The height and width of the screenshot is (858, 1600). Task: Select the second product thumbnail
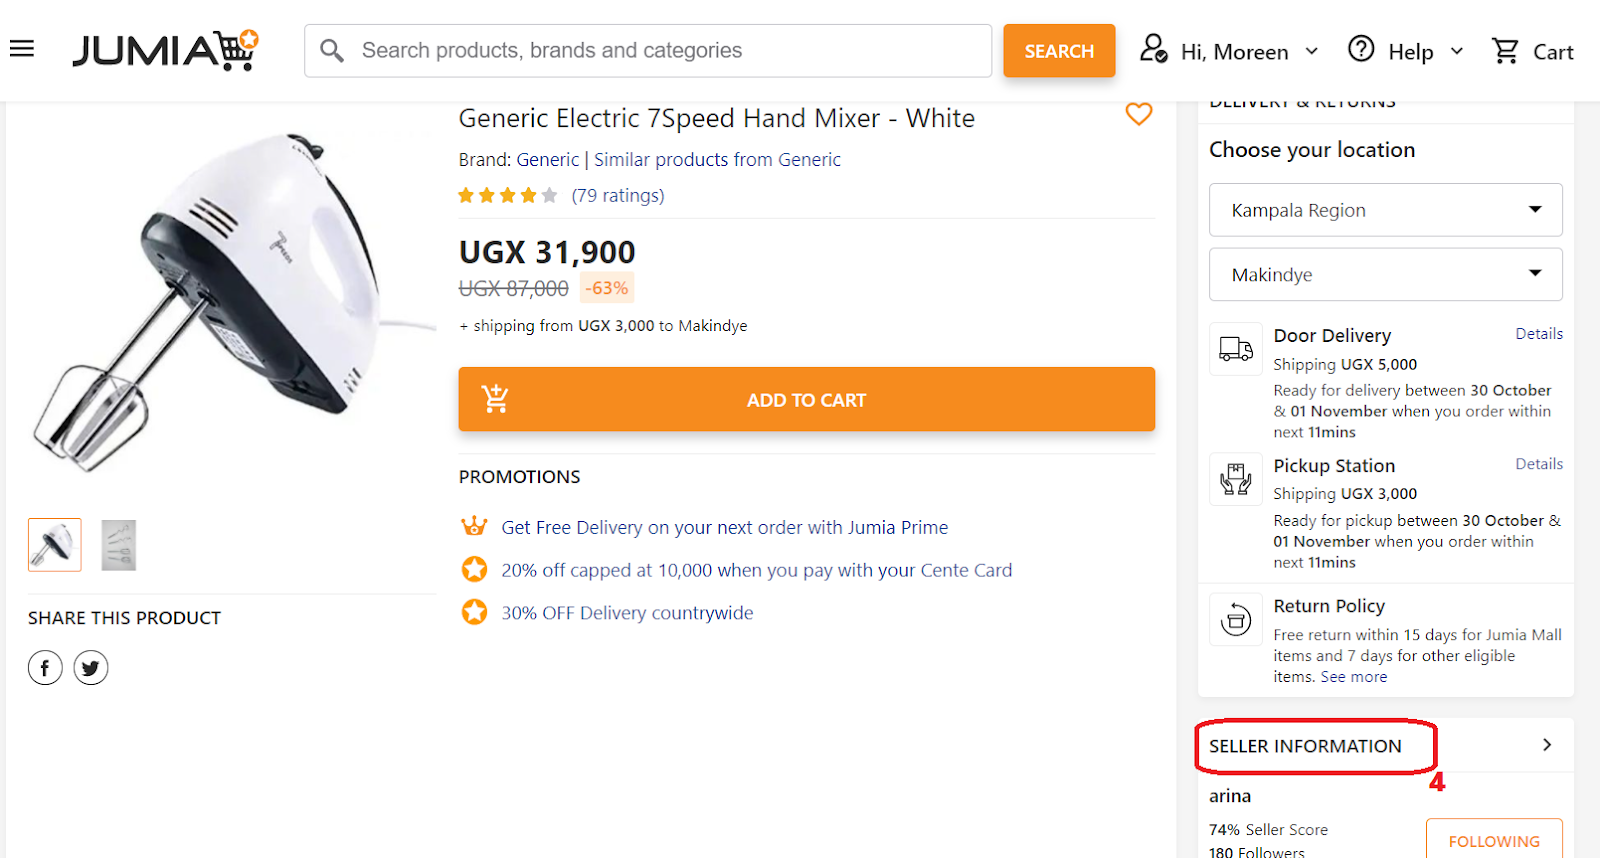coord(119,545)
